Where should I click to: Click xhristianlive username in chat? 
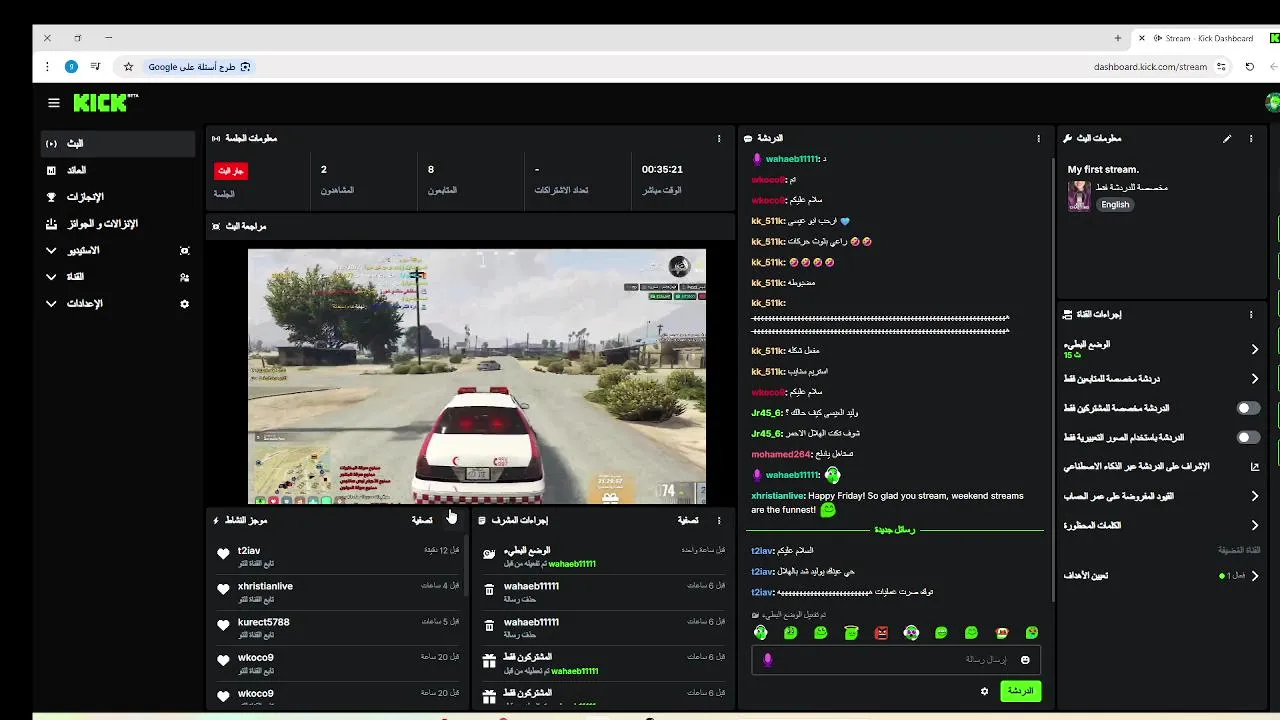click(x=778, y=496)
